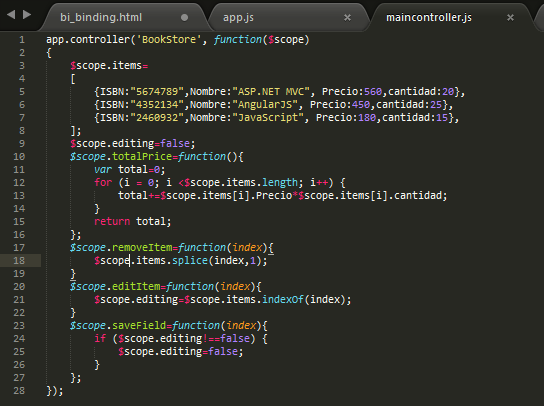Click the Precio value 180
Screen dimensions: 544x406
point(367,118)
